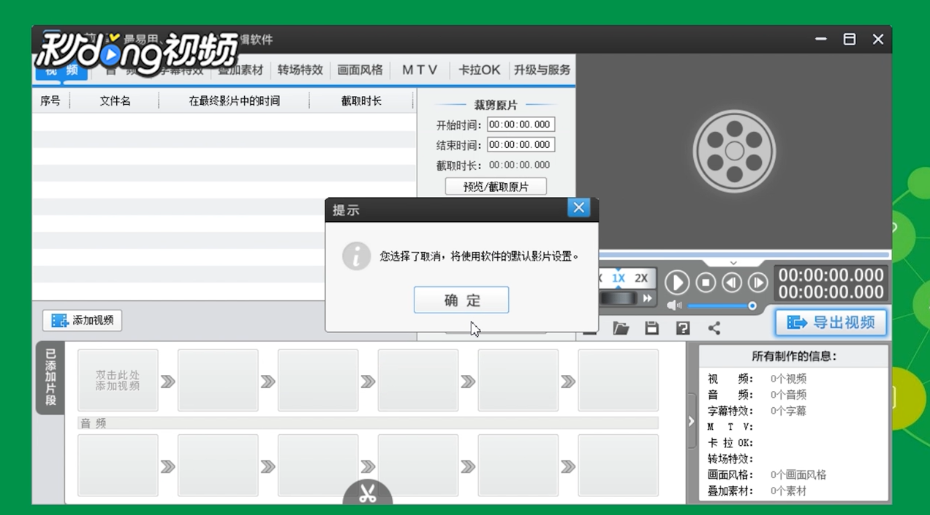Screen dimensions: 930x515
Task: Click 添加视频 add video button
Action: (82, 320)
